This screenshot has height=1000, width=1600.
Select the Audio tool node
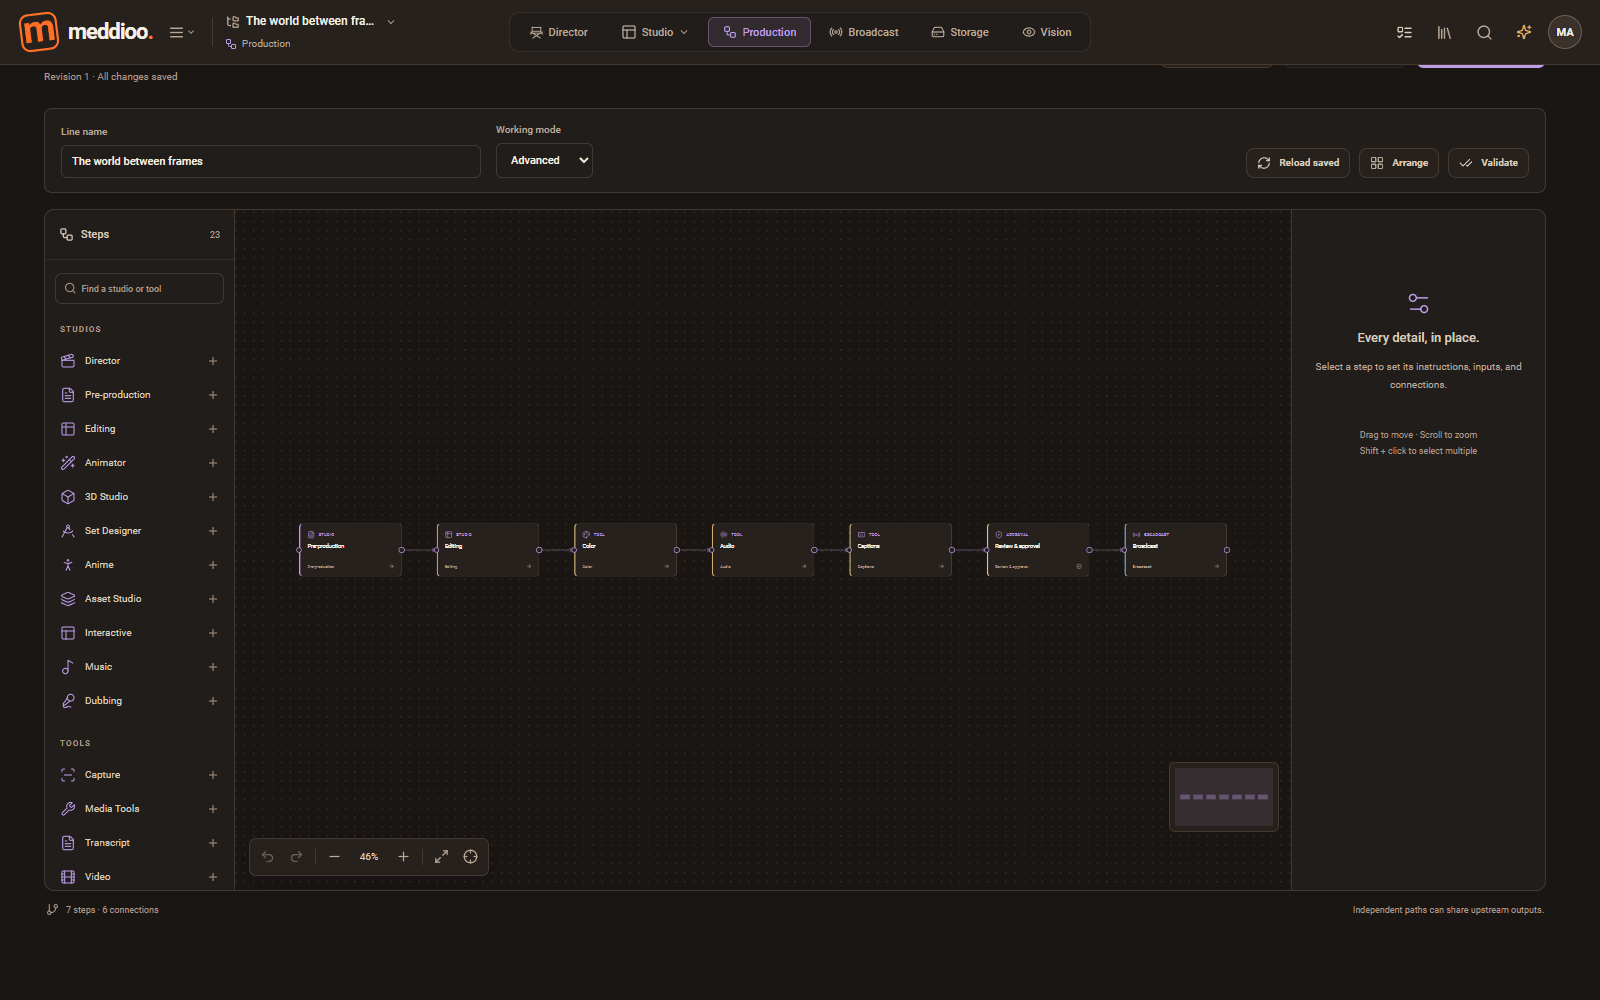[763, 550]
